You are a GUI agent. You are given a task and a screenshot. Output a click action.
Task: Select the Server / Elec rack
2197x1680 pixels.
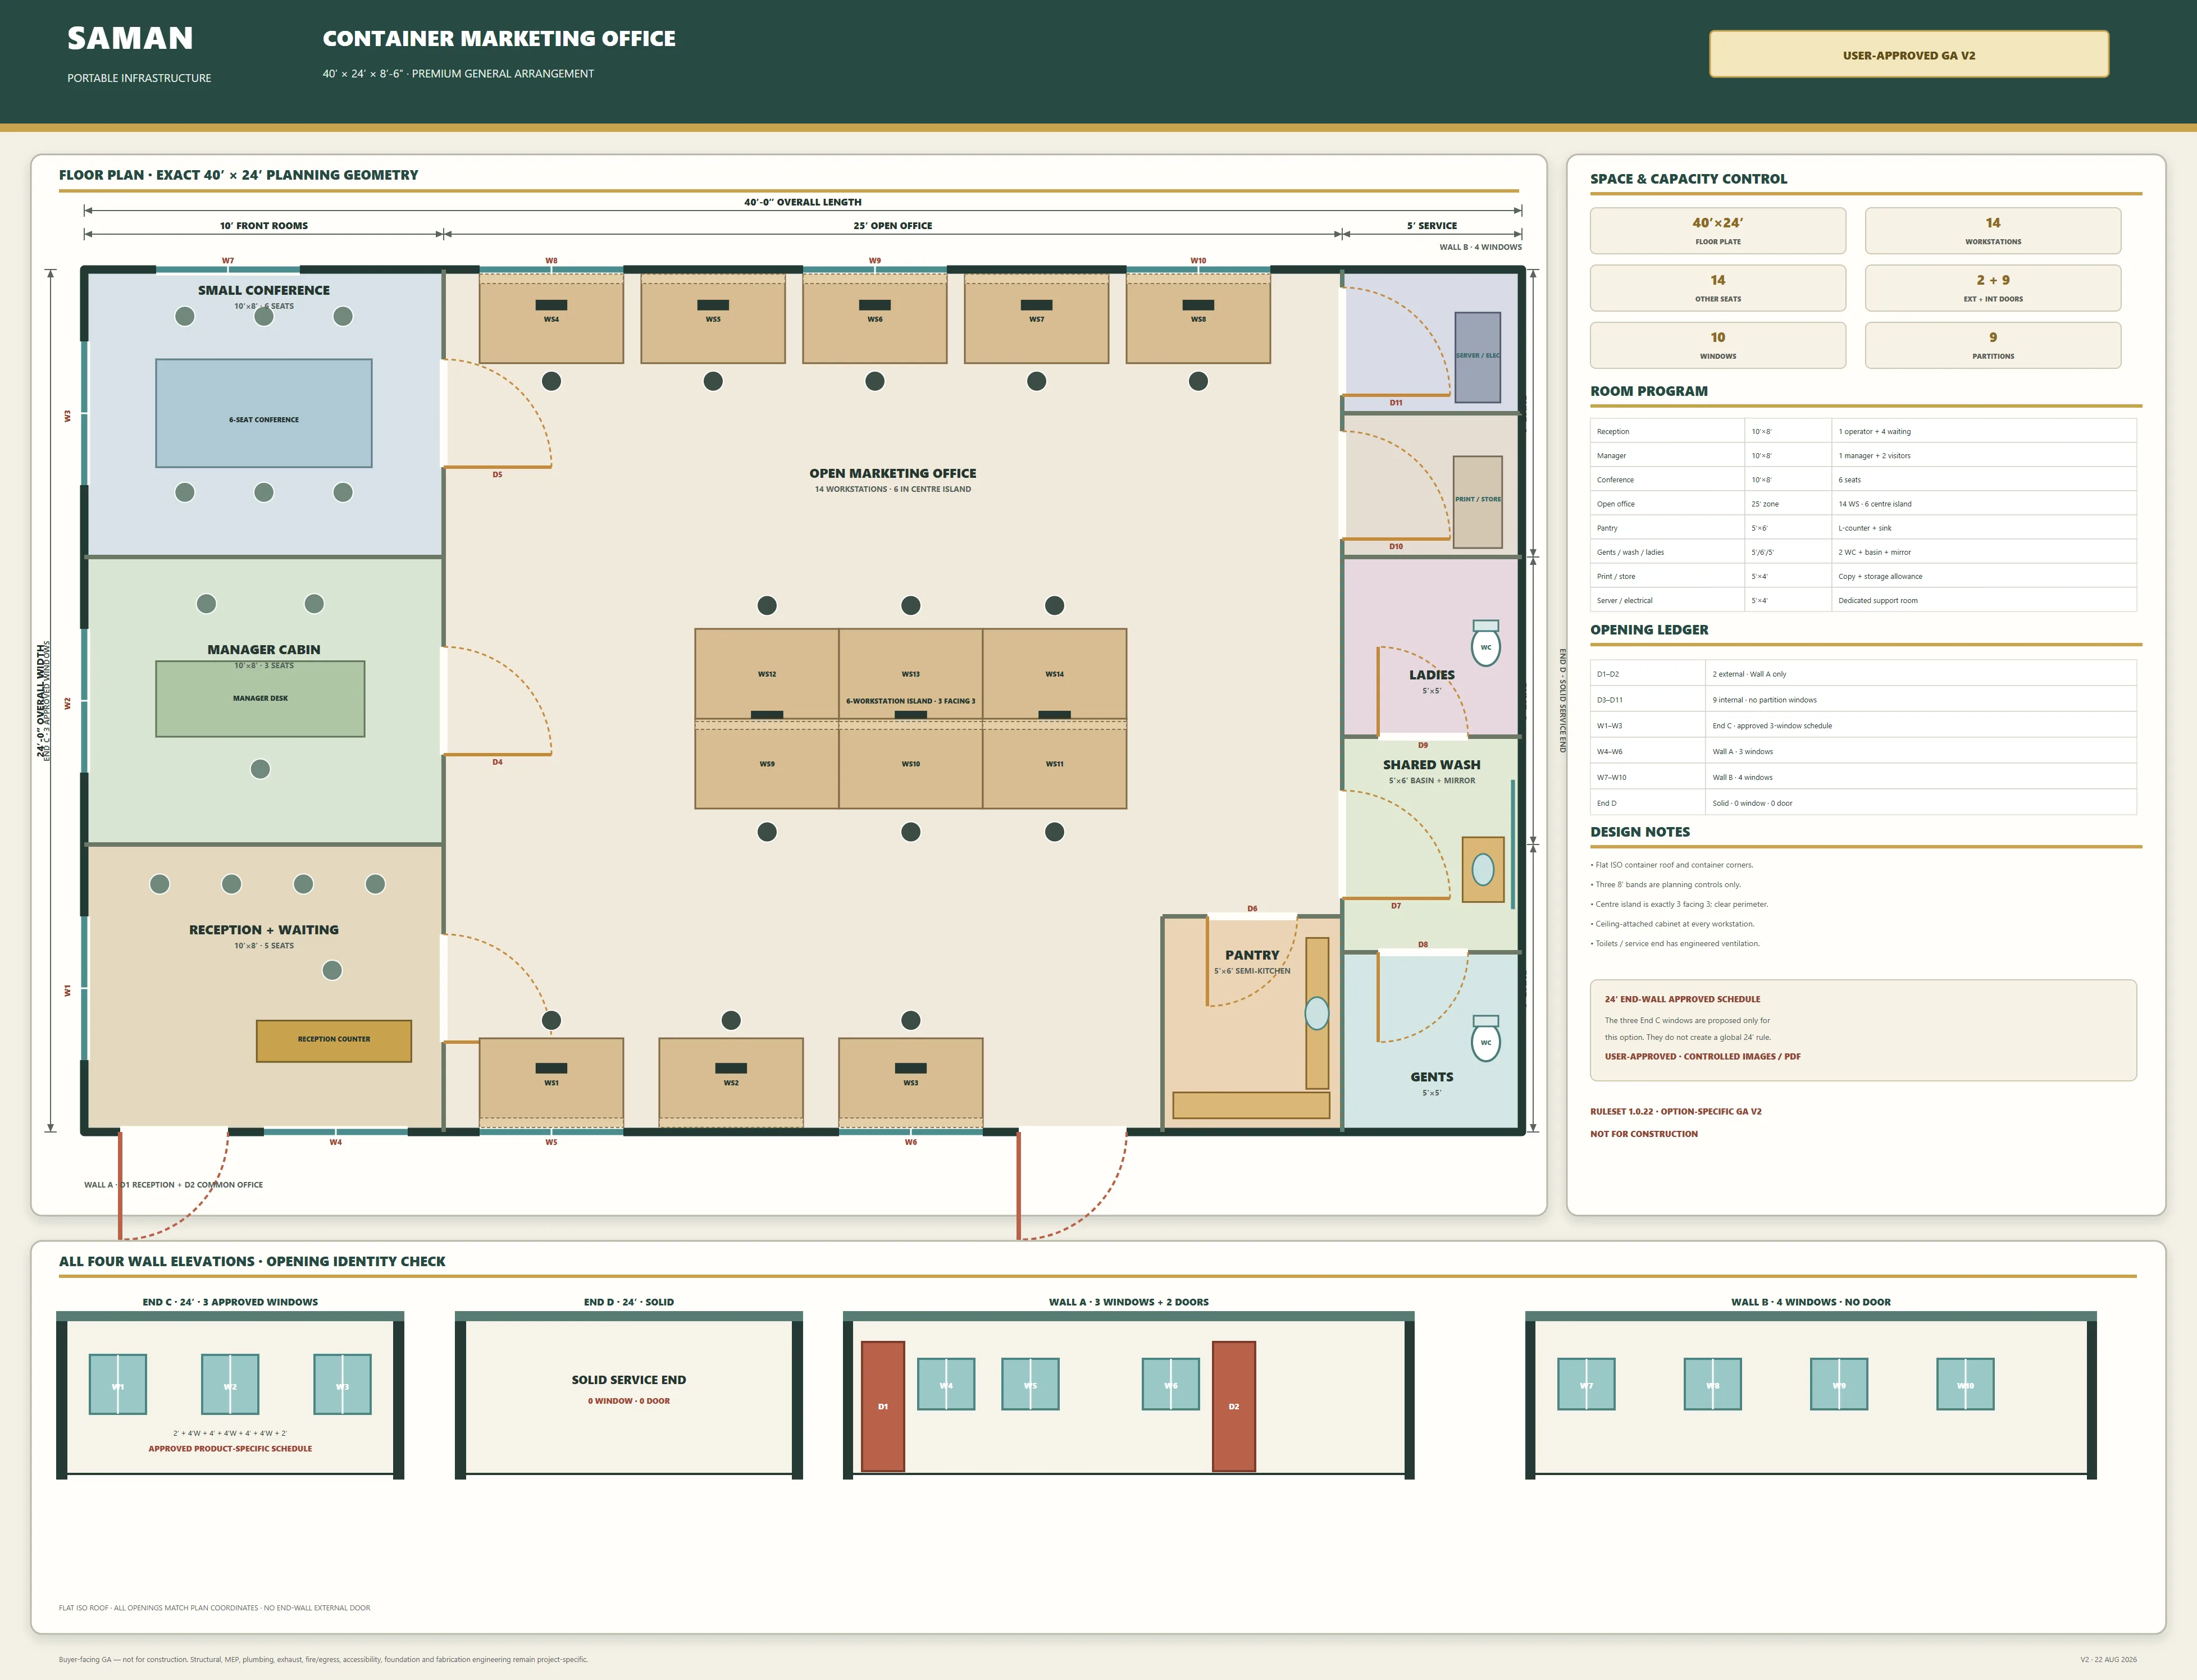[1478, 357]
